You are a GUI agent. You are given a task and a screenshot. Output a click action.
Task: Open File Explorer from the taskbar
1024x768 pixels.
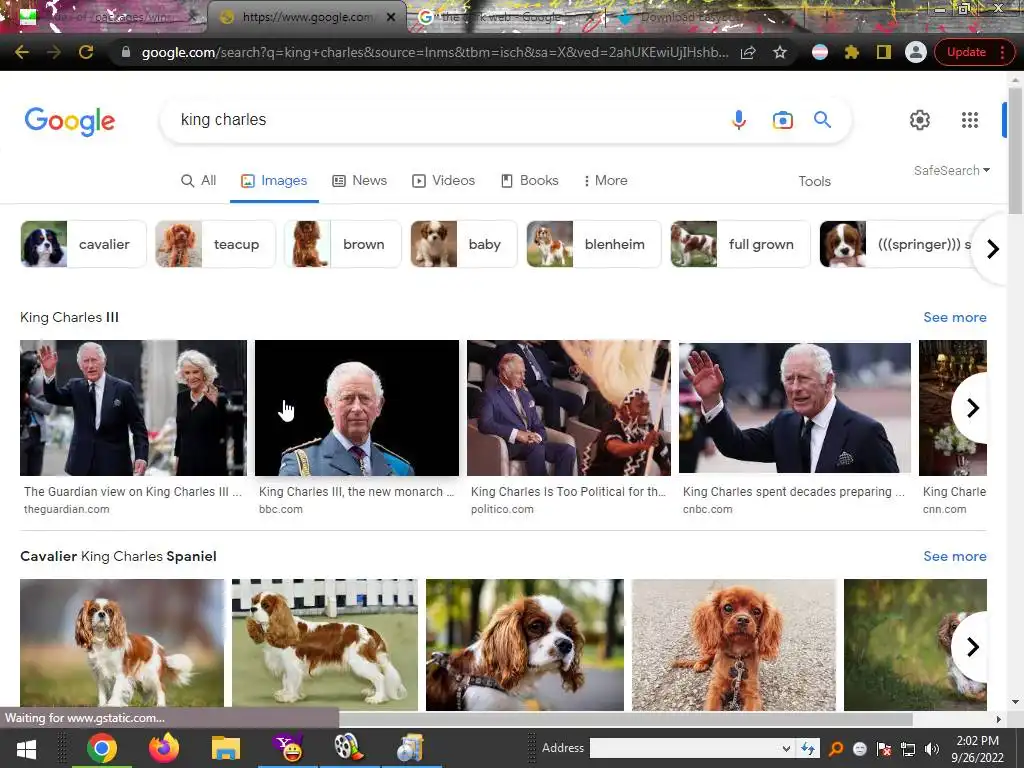(226, 748)
